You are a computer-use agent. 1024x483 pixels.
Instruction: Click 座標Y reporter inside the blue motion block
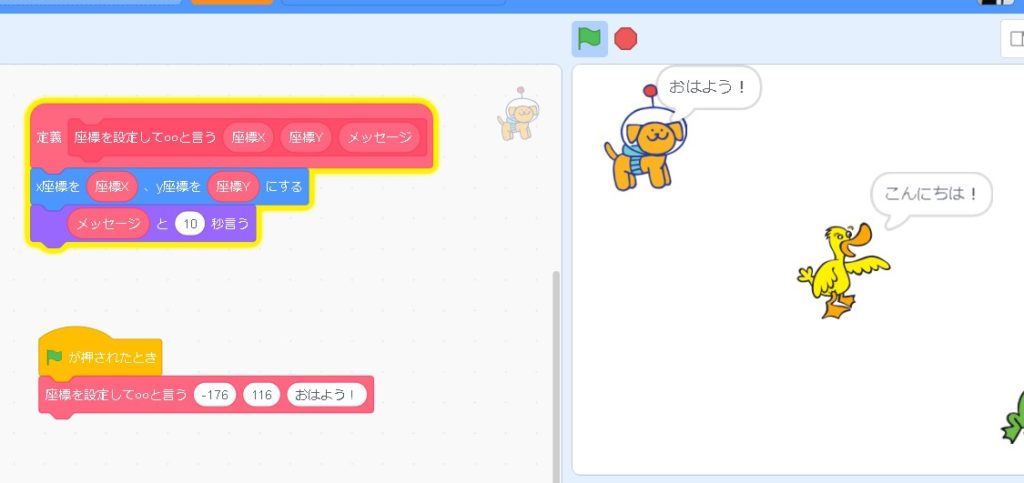234,186
